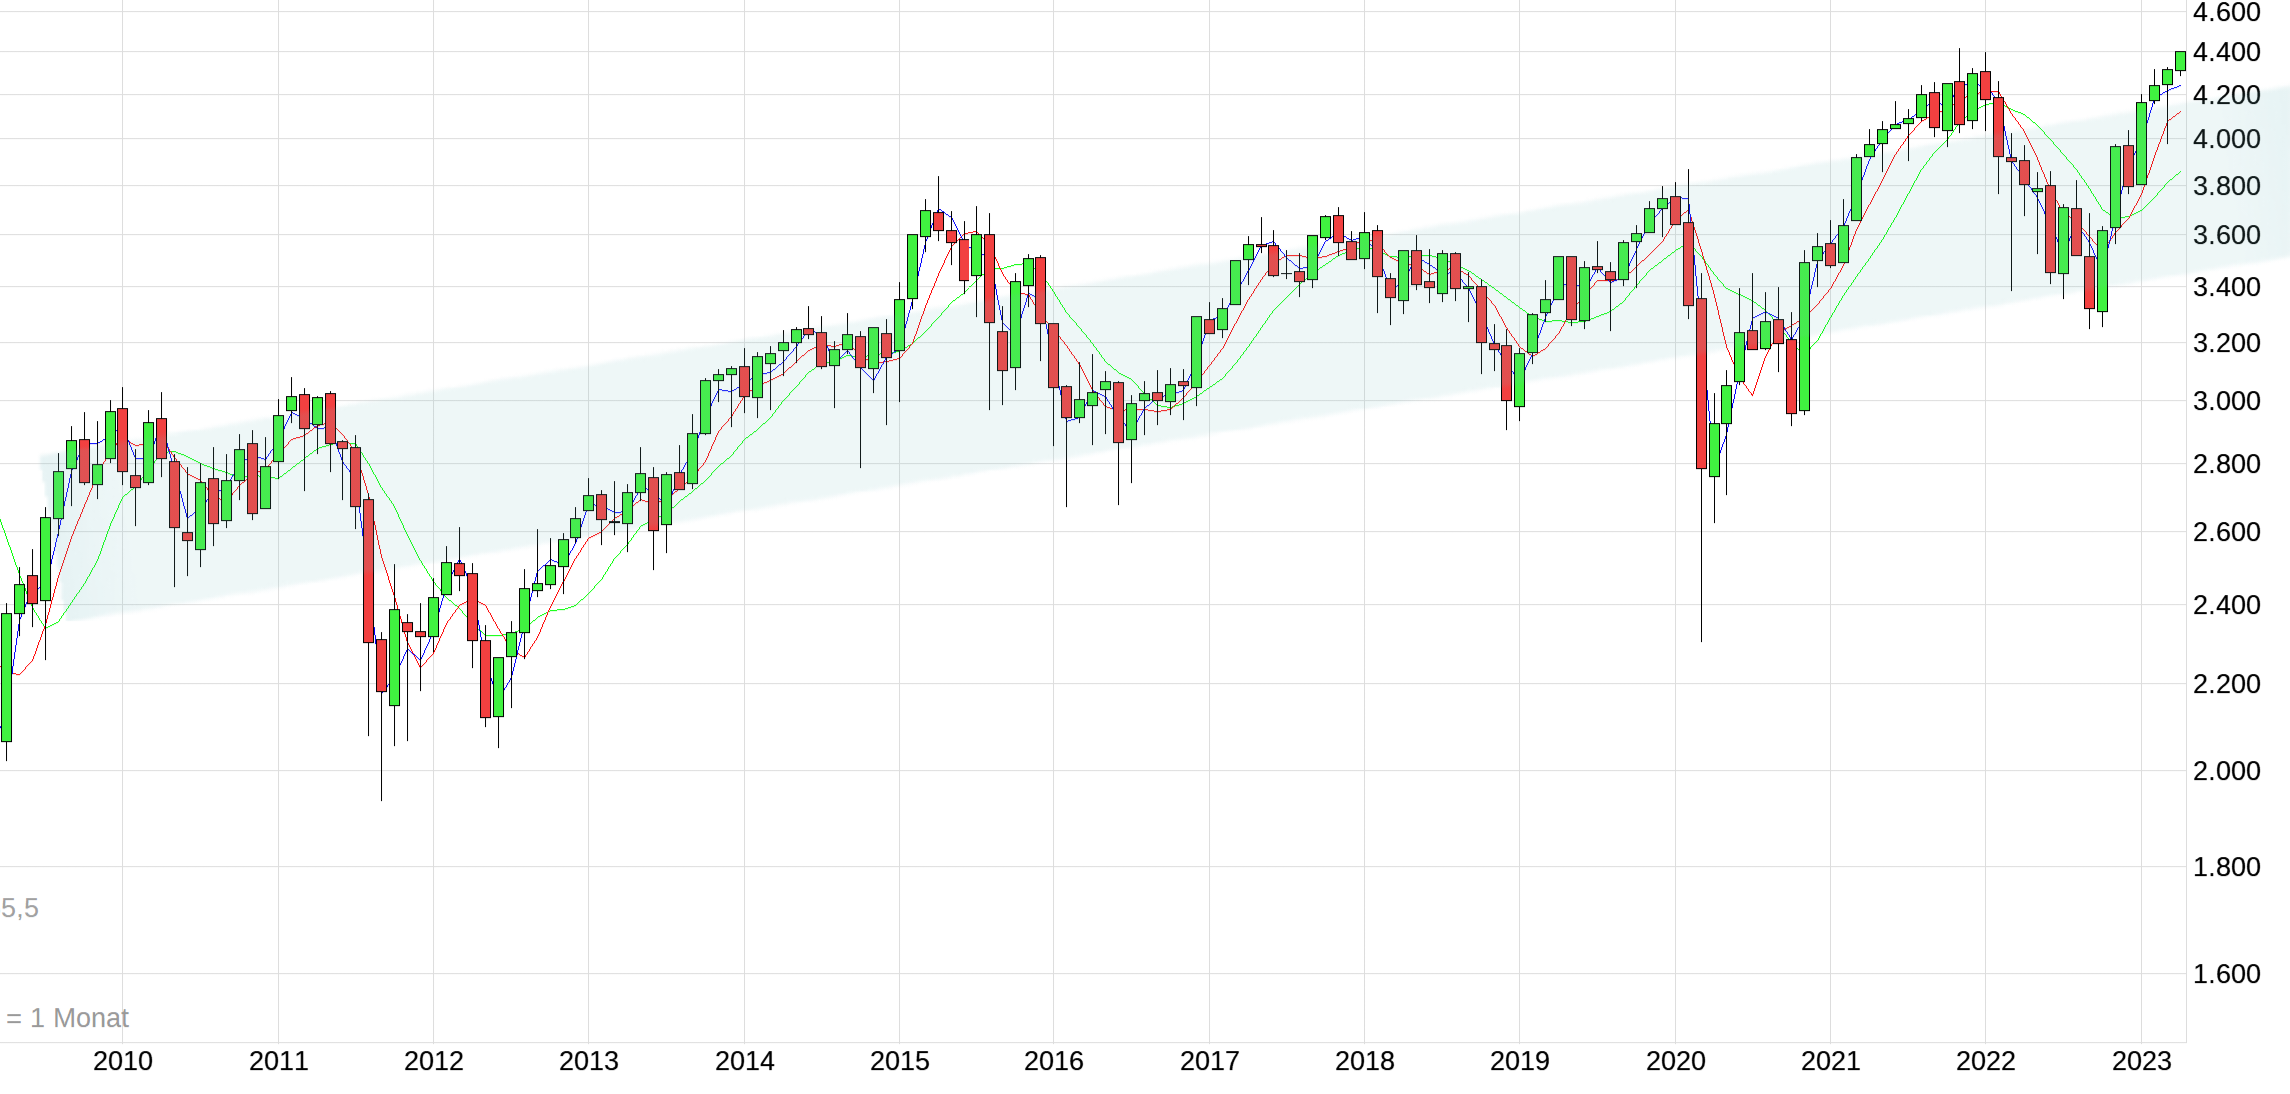Image resolution: width=2290 pixels, height=1094 pixels.
Task: Click the last green candle at chart's right edge
Action: click(2180, 61)
